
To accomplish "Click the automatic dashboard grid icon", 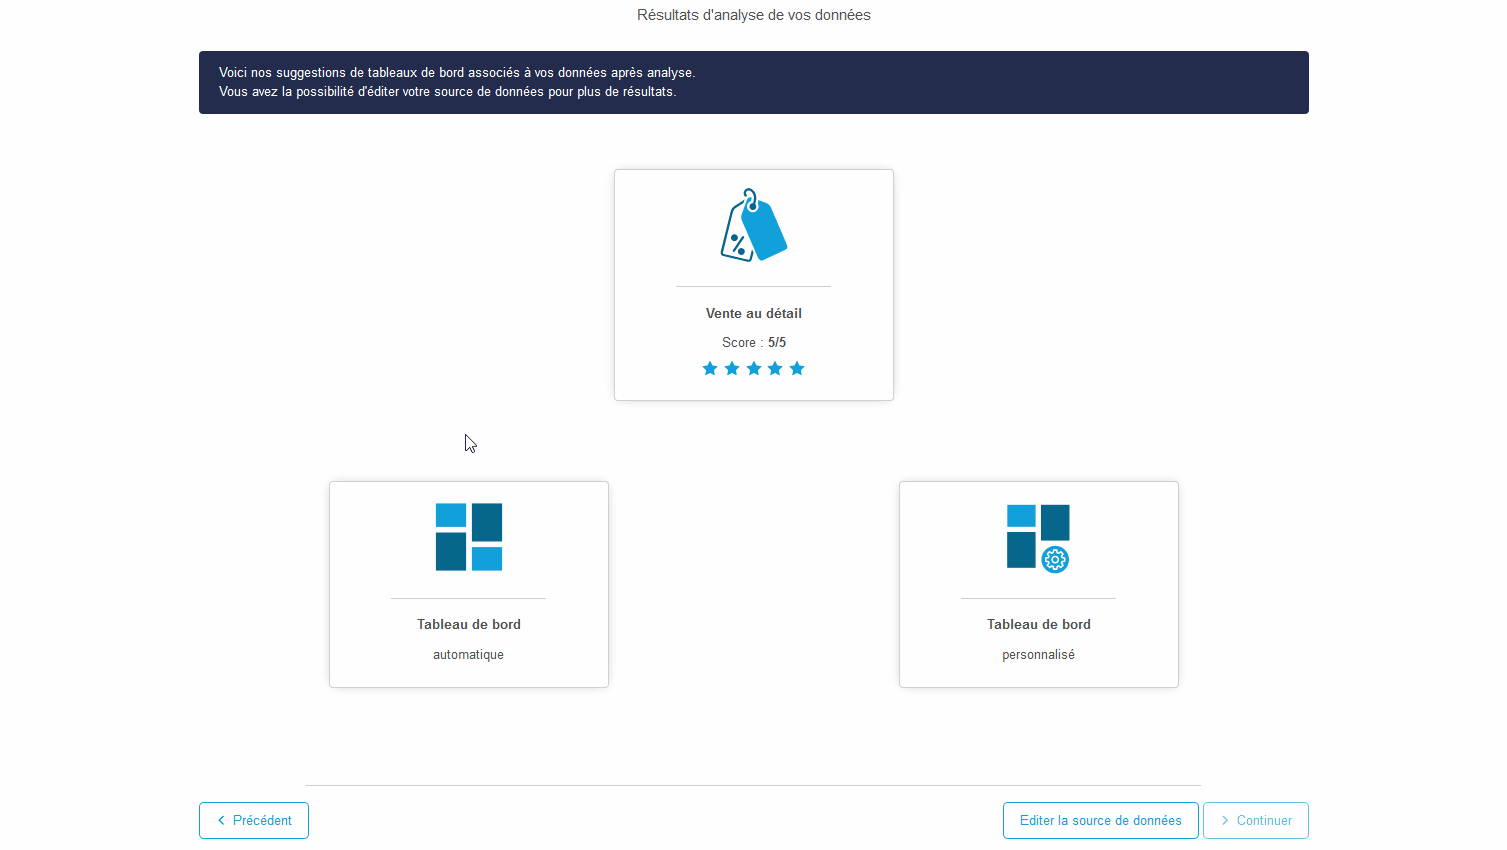I will [x=468, y=537].
